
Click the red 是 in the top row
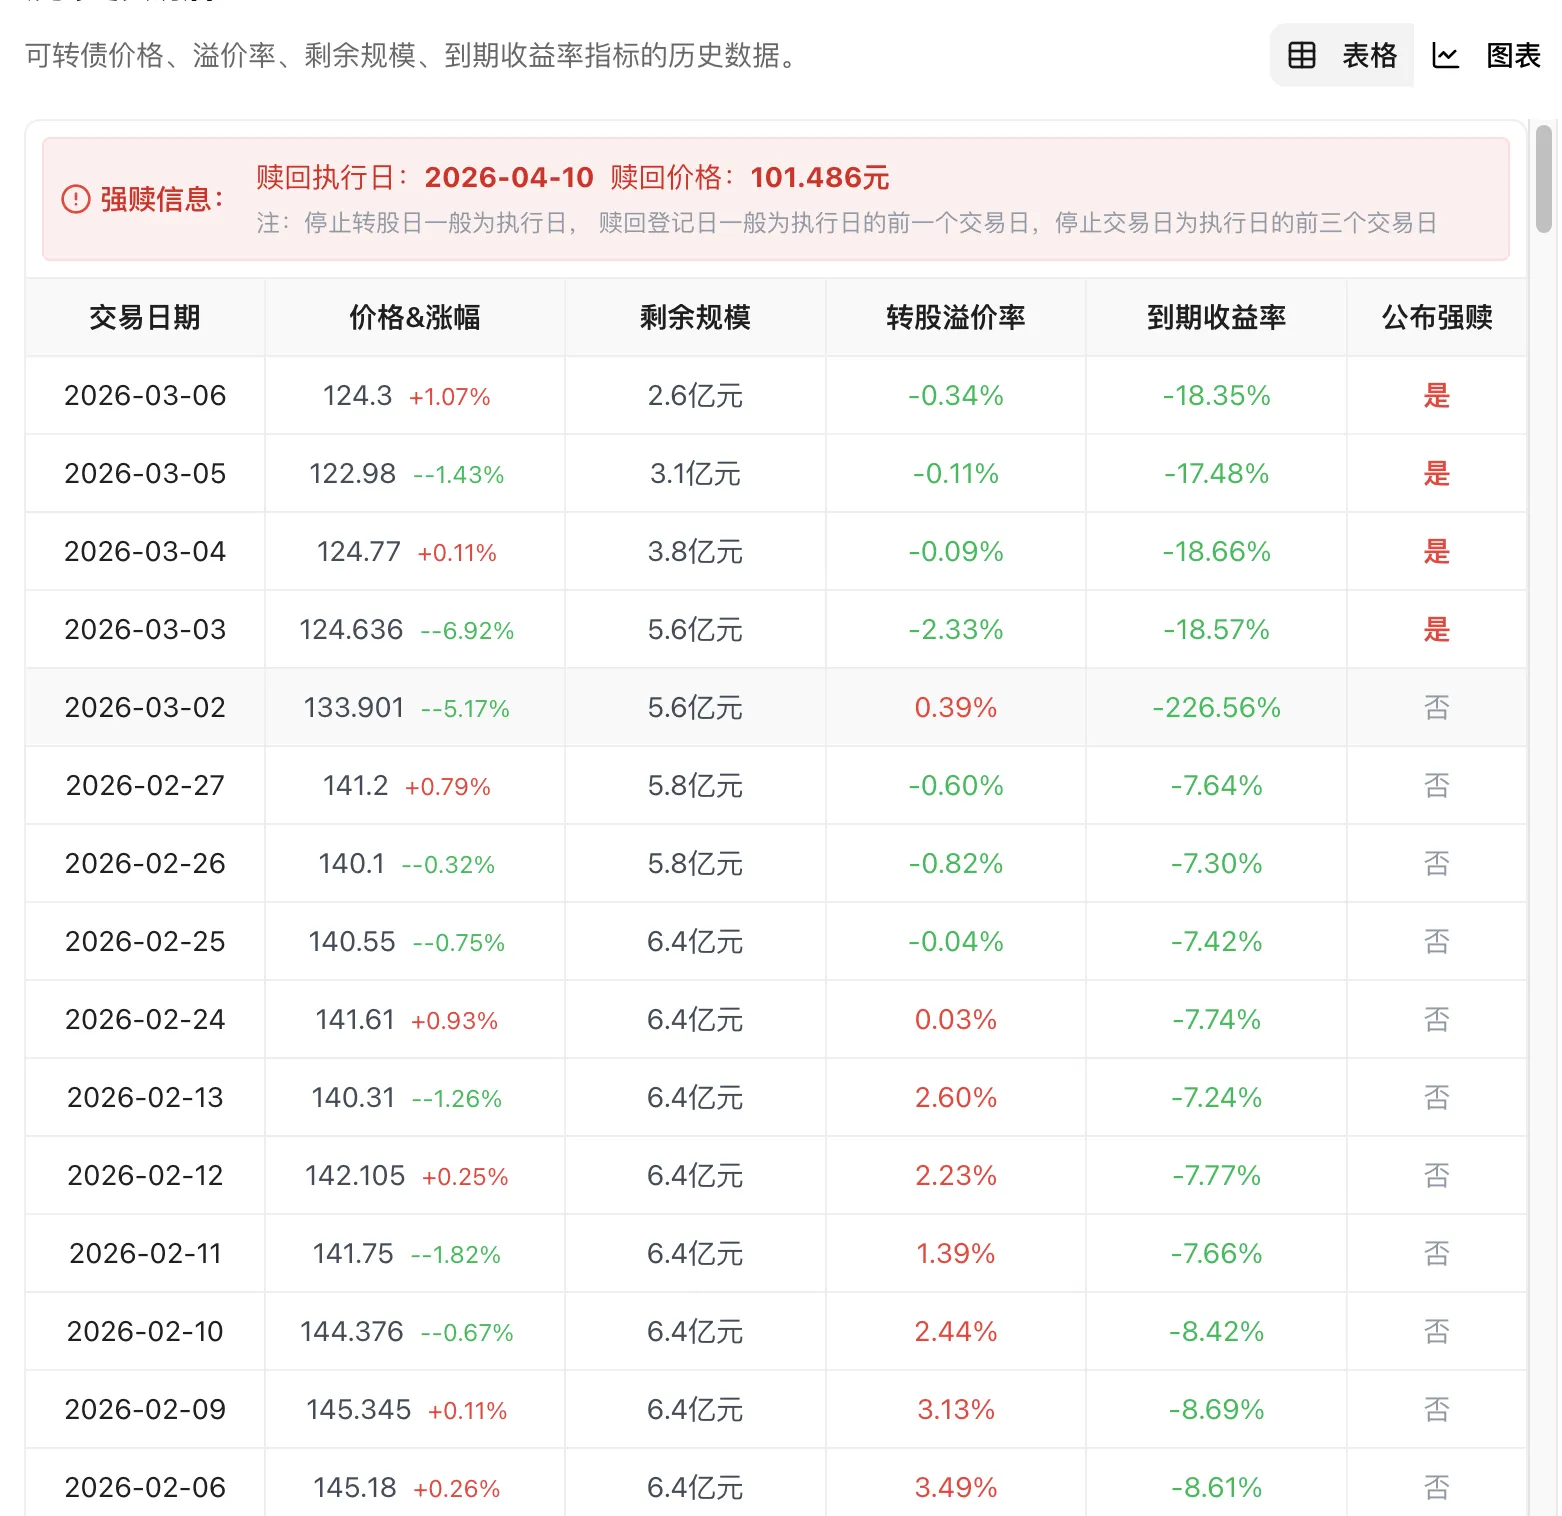pos(1436,396)
